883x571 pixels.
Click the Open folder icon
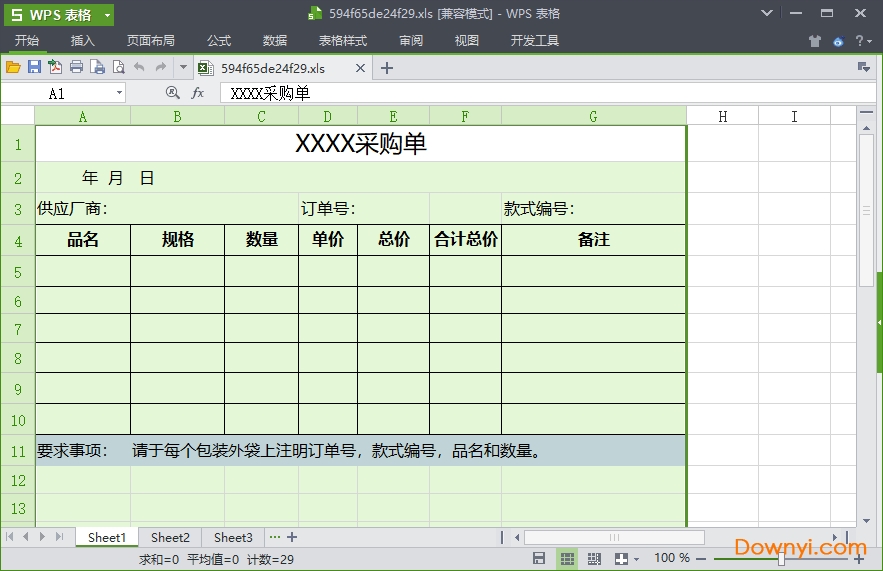click(x=13, y=68)
